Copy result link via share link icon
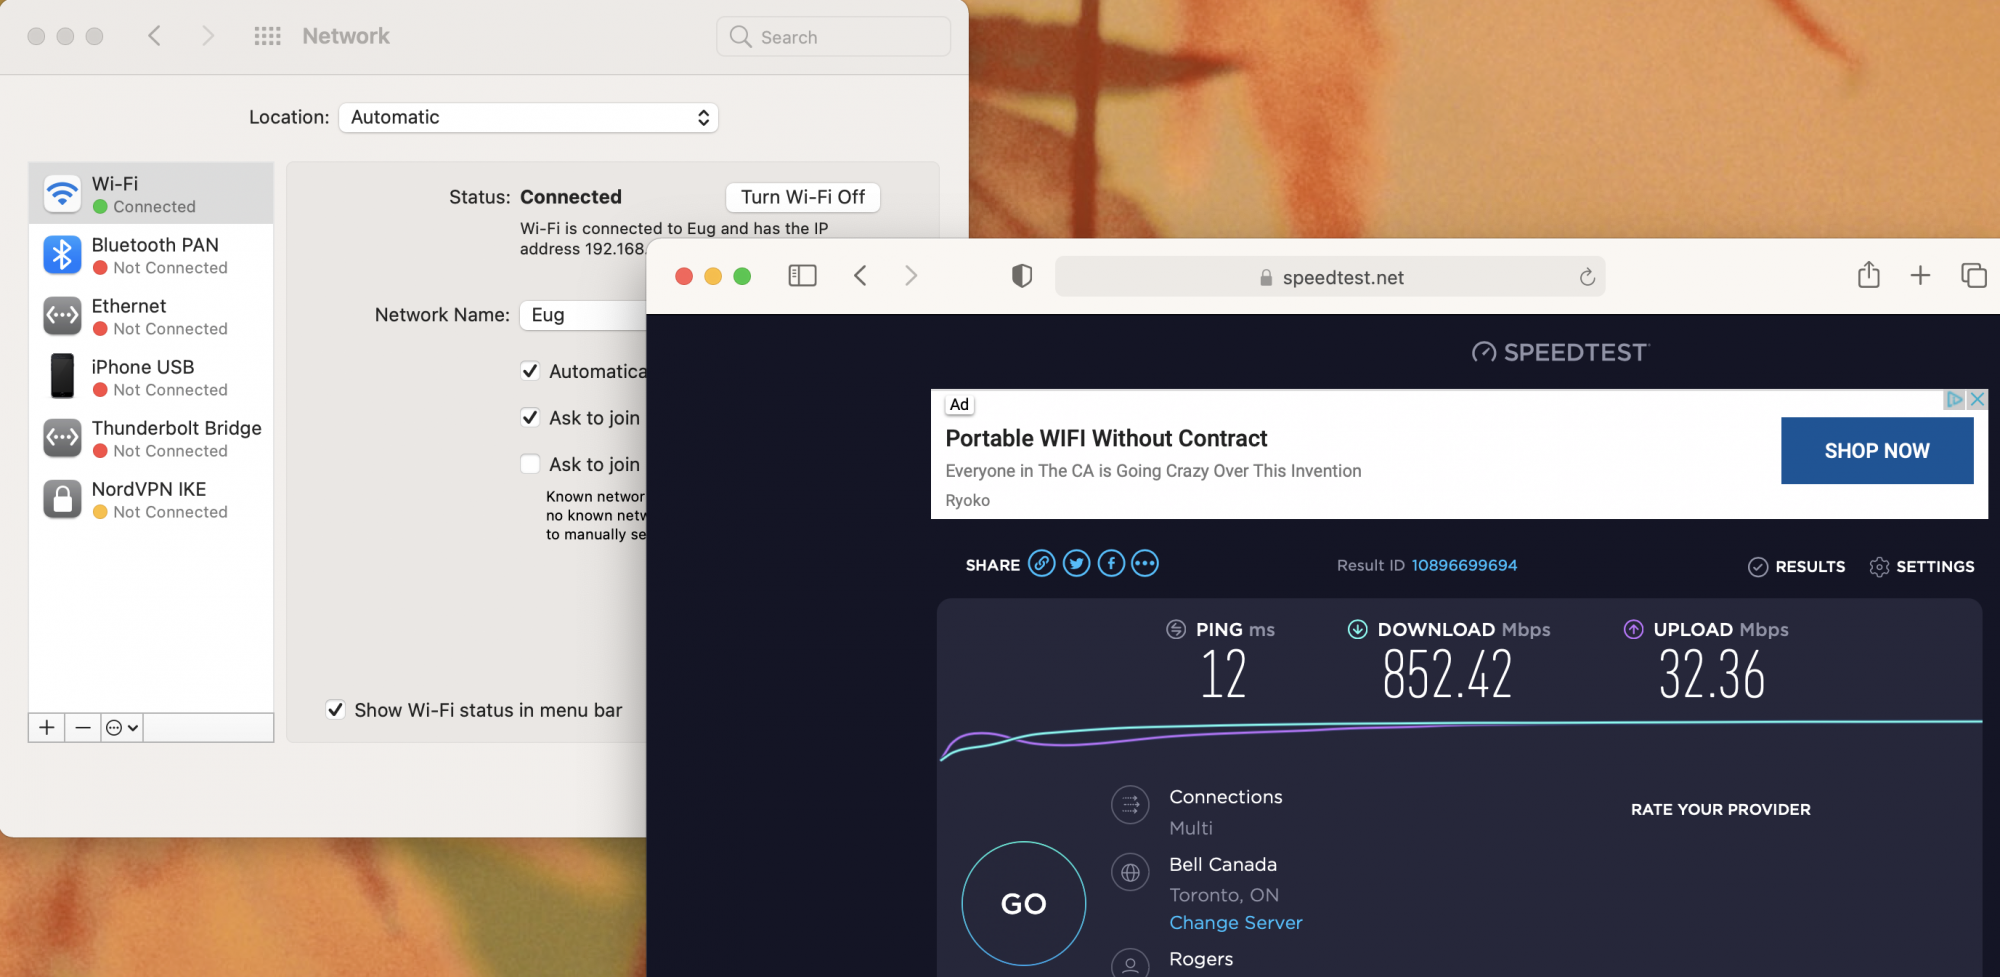 [1042, 564]
